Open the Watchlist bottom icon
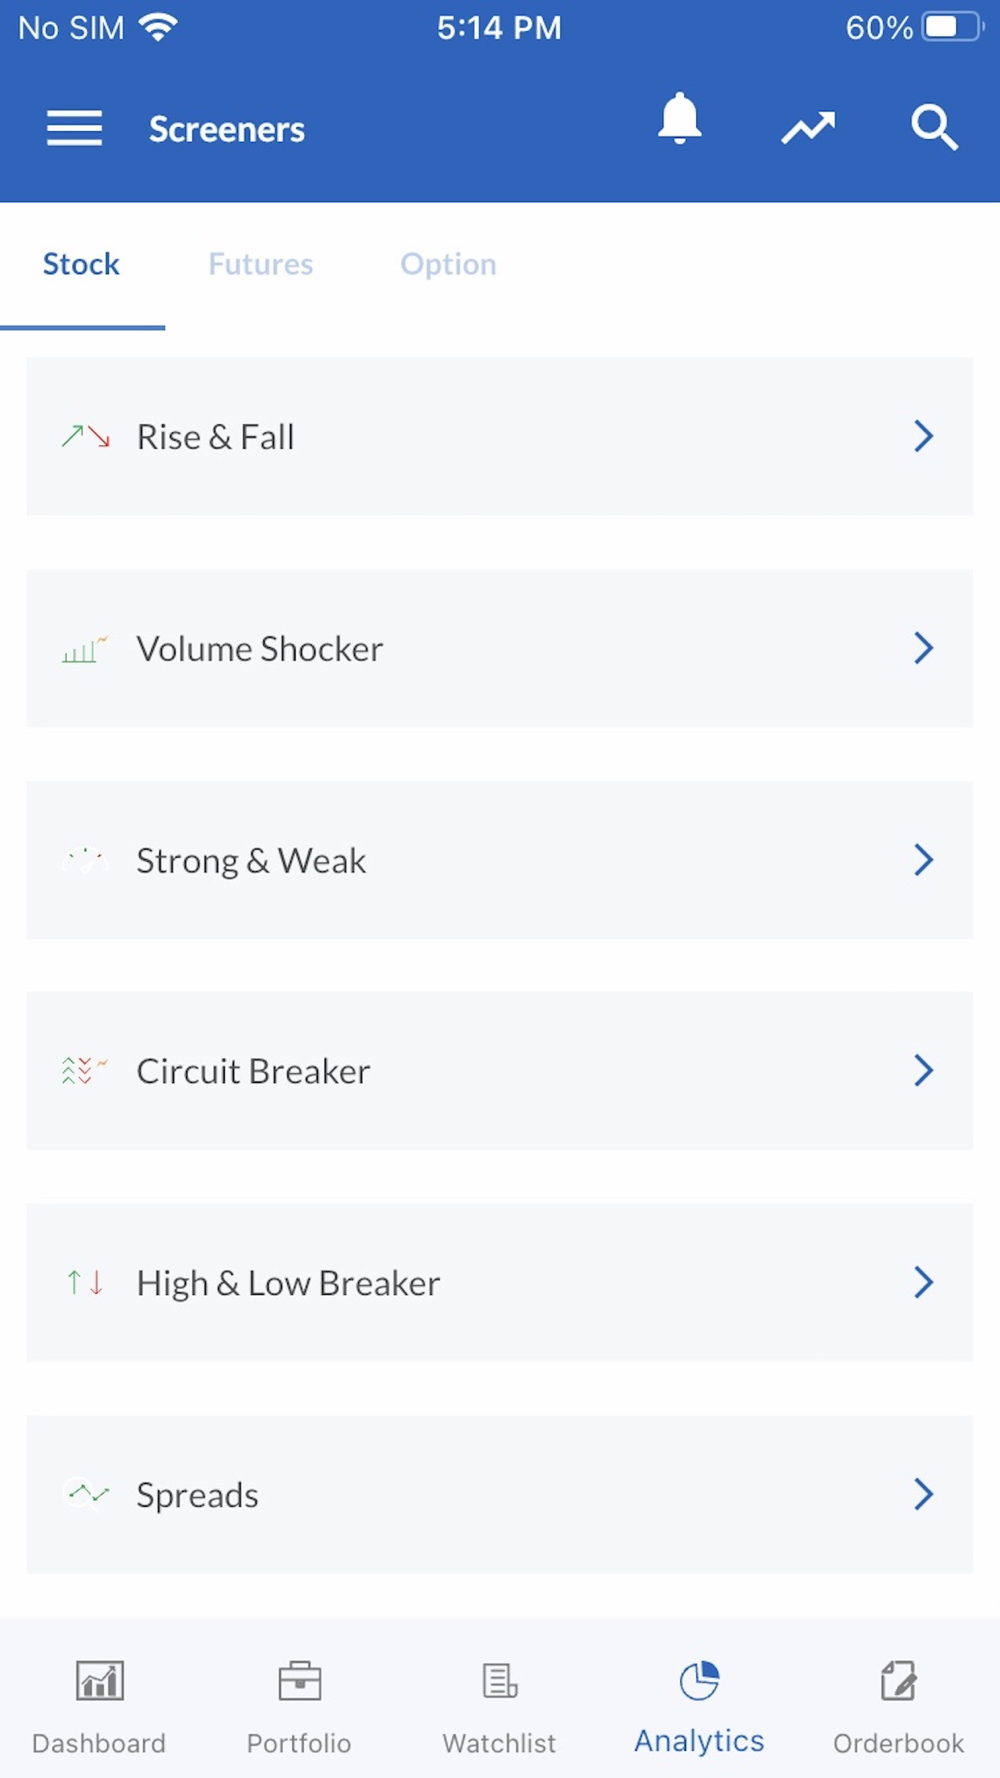Image resolution: width=1000 pixels, height=1778 pixels. tap(499, 1682)
